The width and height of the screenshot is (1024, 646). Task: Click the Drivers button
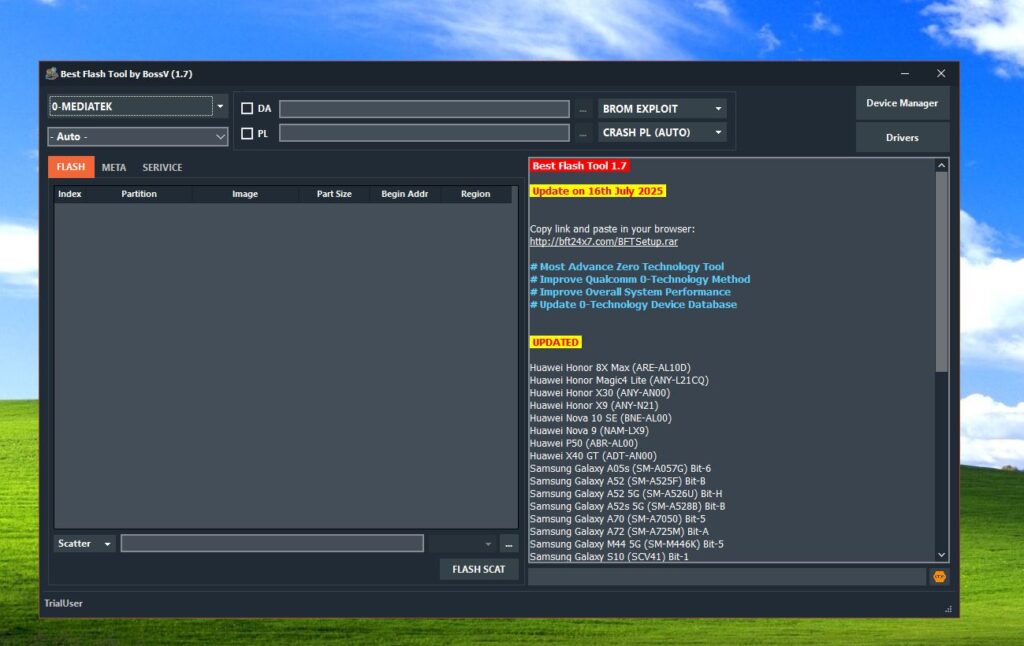pos(902,138)
